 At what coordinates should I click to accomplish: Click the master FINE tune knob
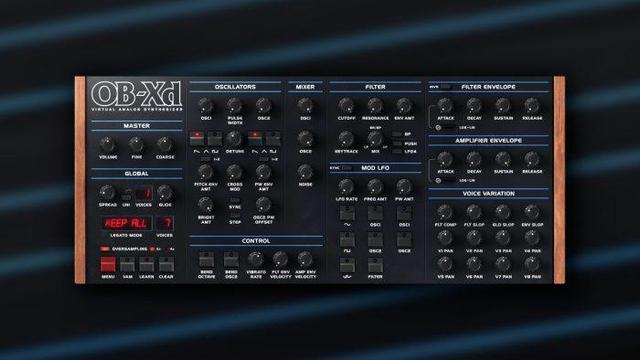(x=136, y=144)
